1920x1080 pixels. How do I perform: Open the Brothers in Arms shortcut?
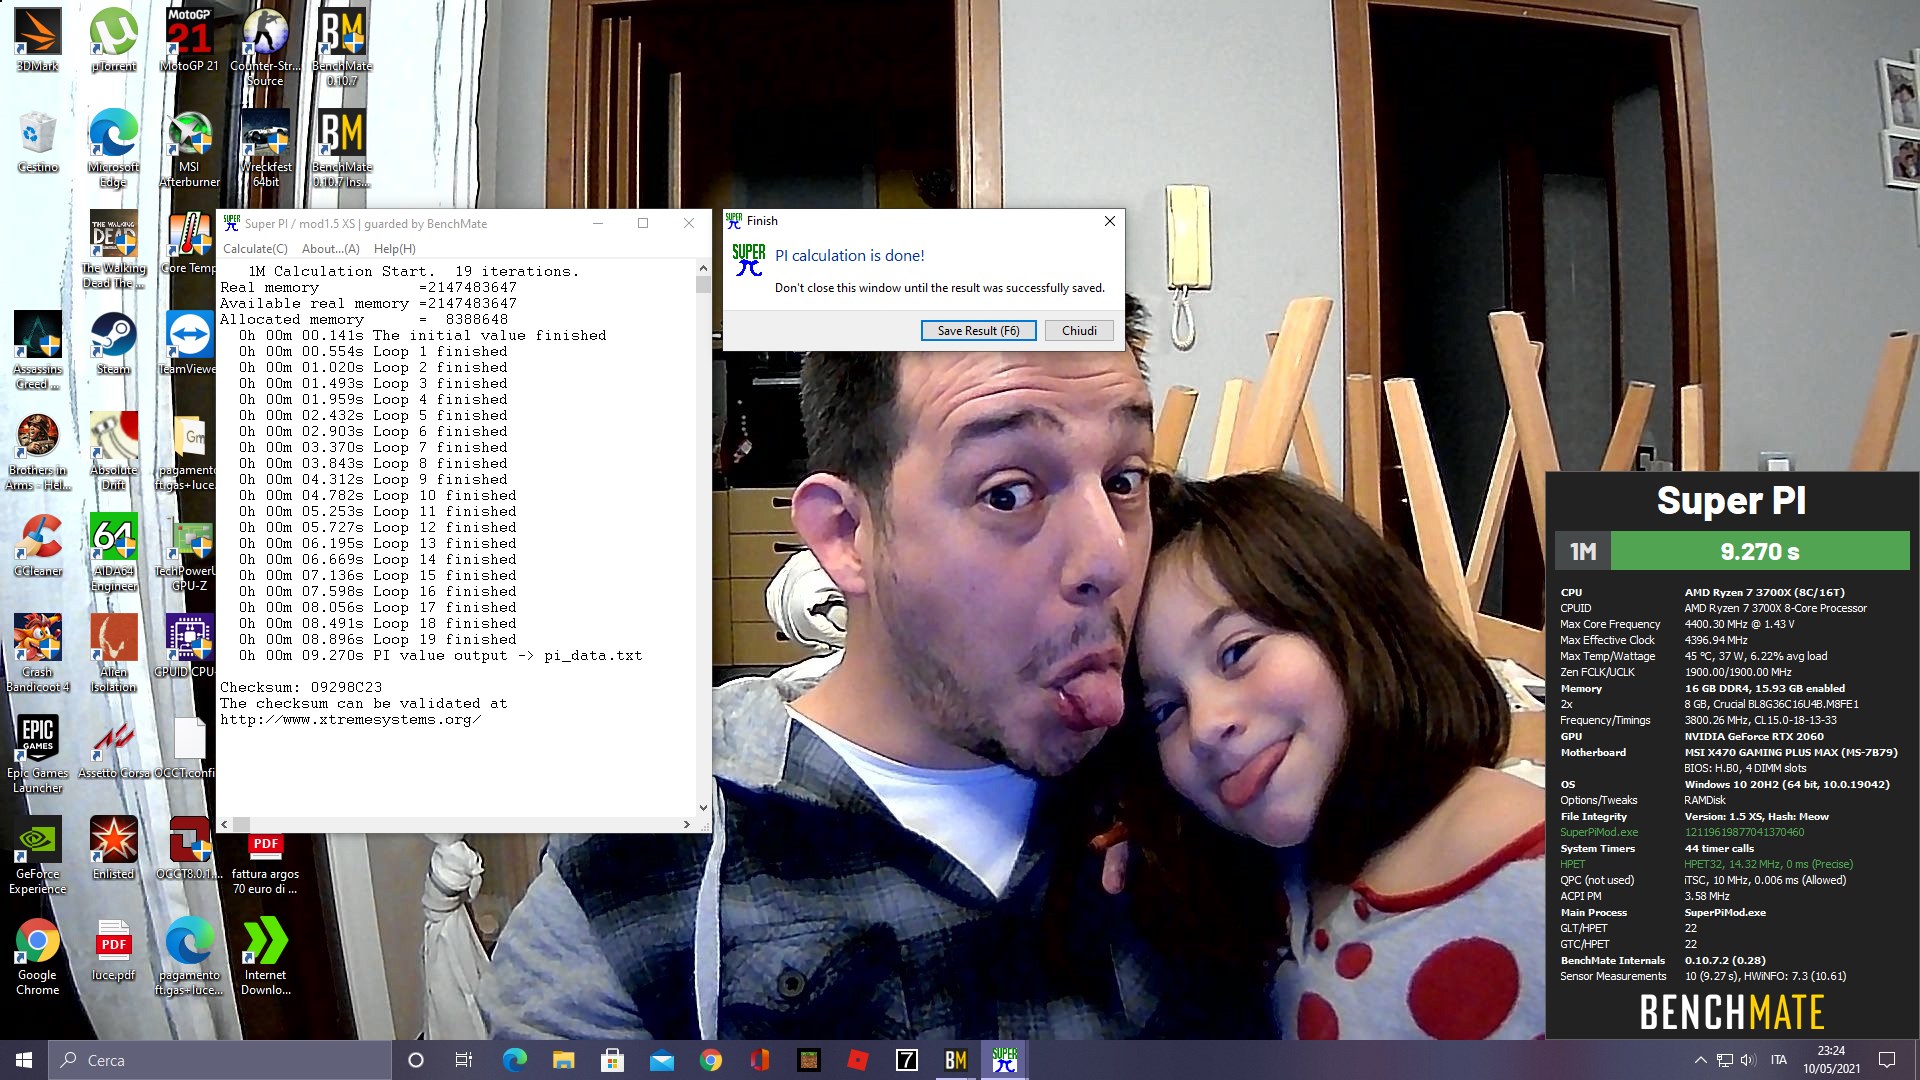pos(38,451)
